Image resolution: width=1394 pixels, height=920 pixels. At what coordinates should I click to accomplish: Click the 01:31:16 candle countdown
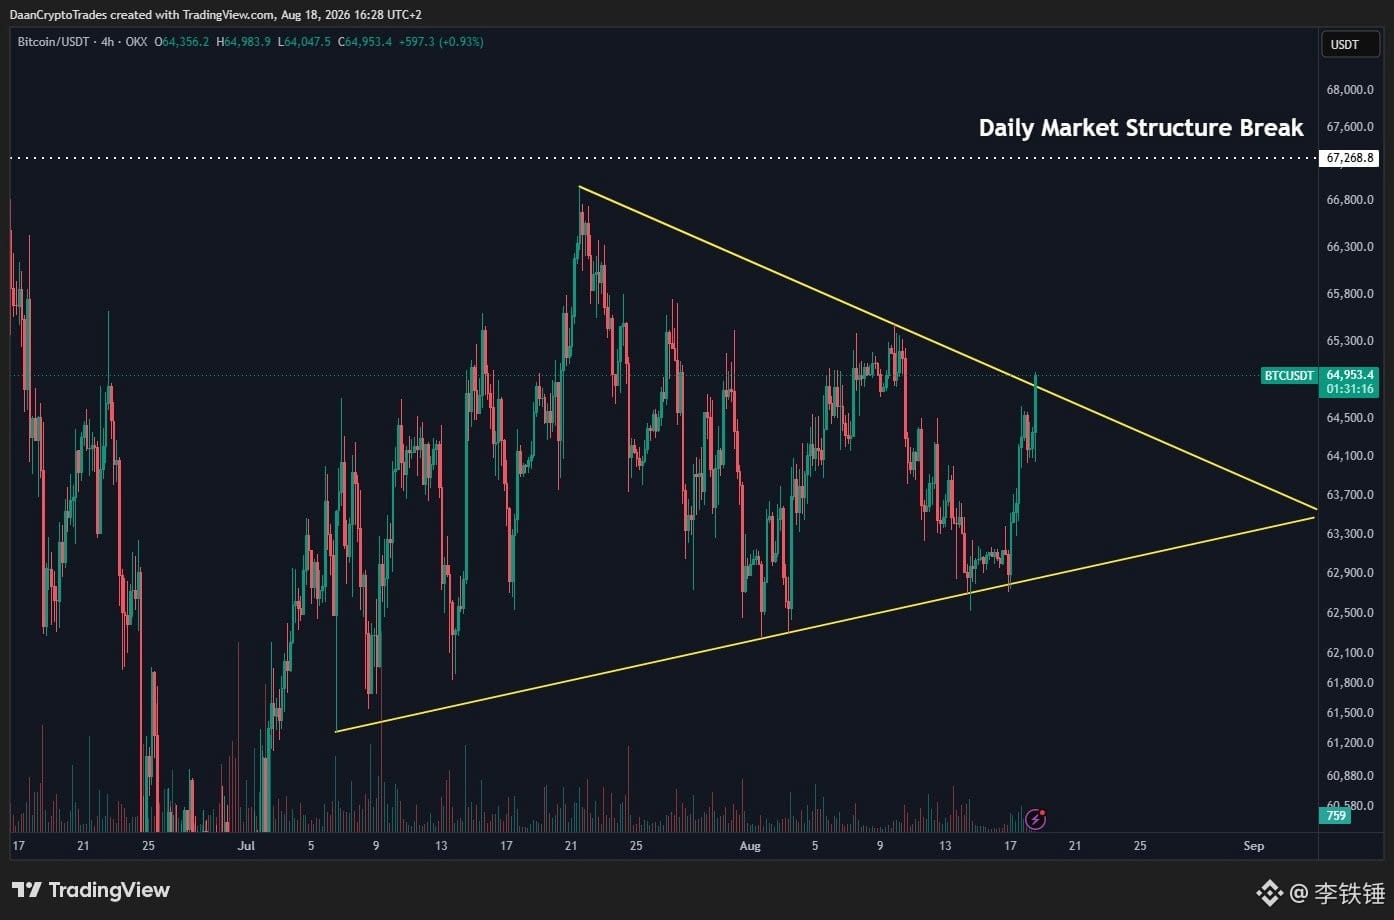1350,389
